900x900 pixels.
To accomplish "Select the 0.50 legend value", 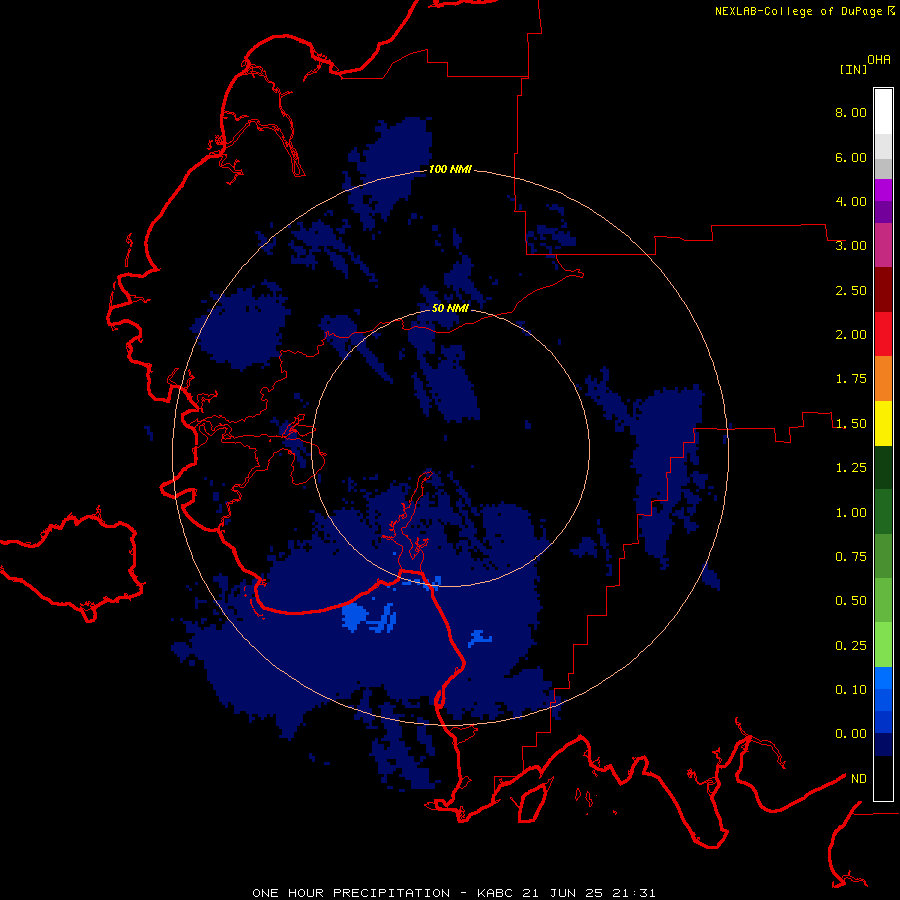I will (851, 601).
